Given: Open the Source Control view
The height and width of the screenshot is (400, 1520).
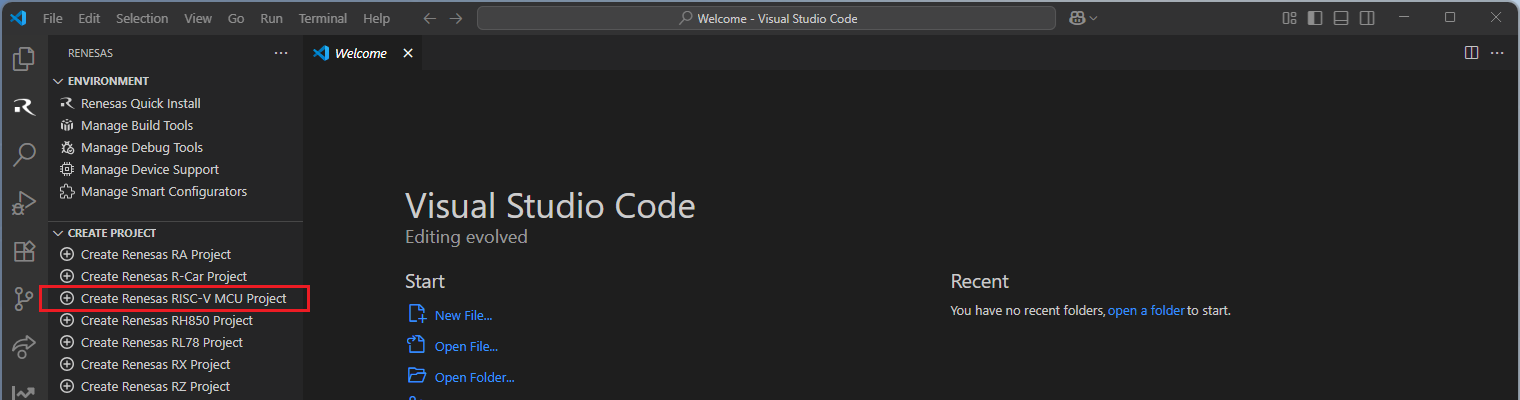Looking at the screenshot, I should (x=23, y=298).
